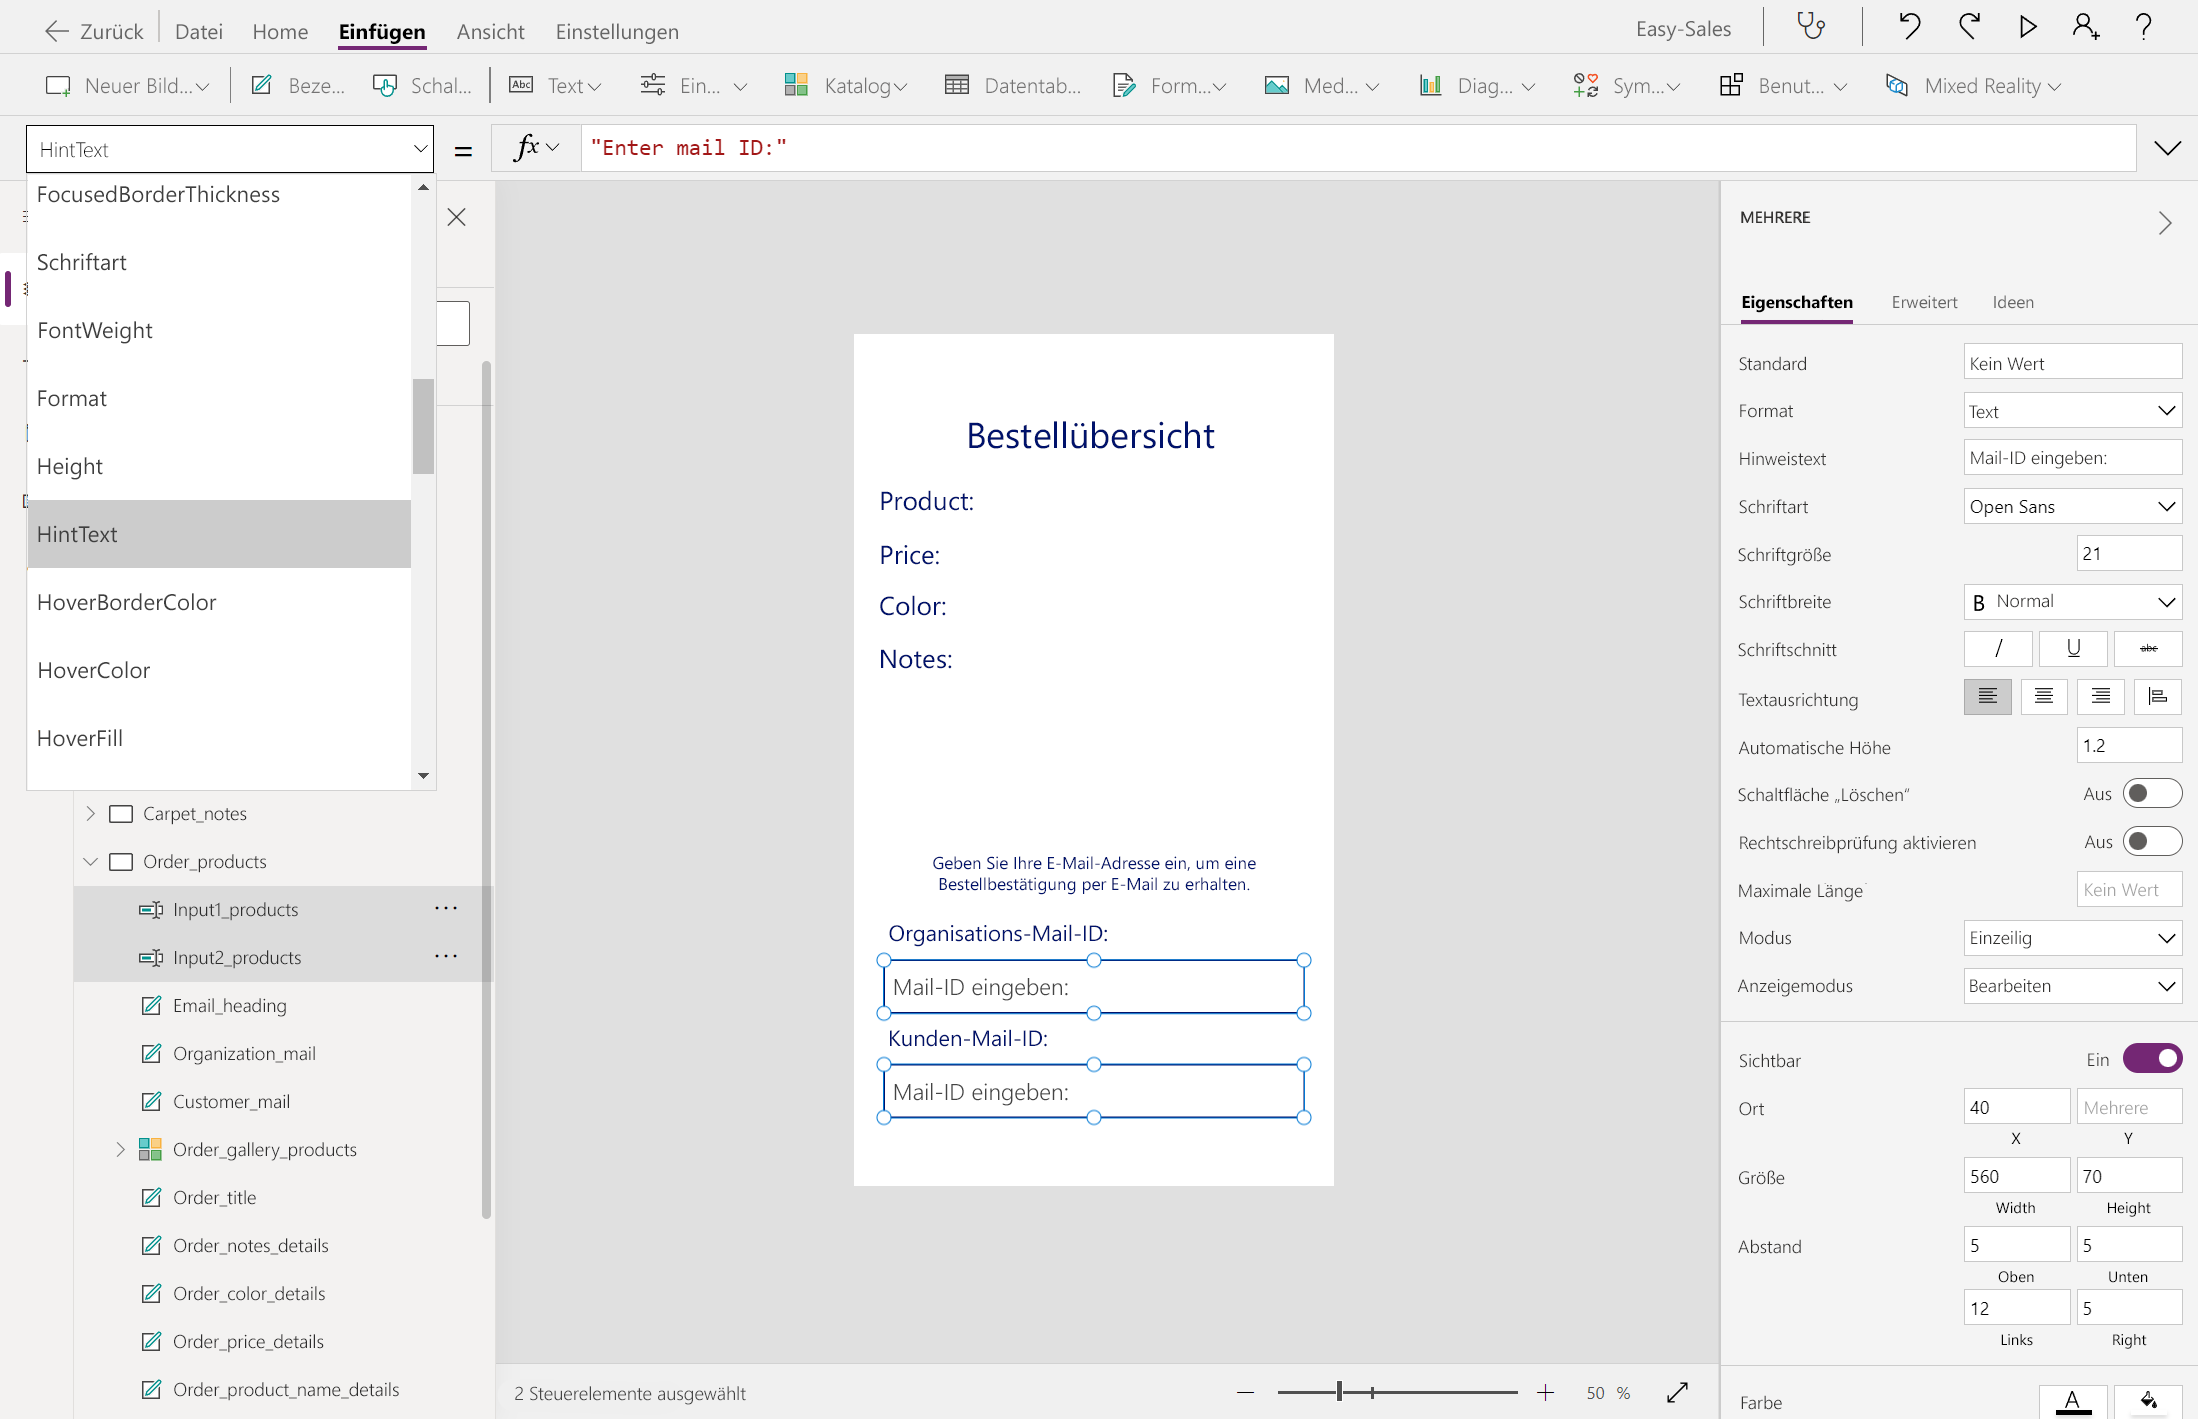Click the italic font style button

coord(1997,649)
